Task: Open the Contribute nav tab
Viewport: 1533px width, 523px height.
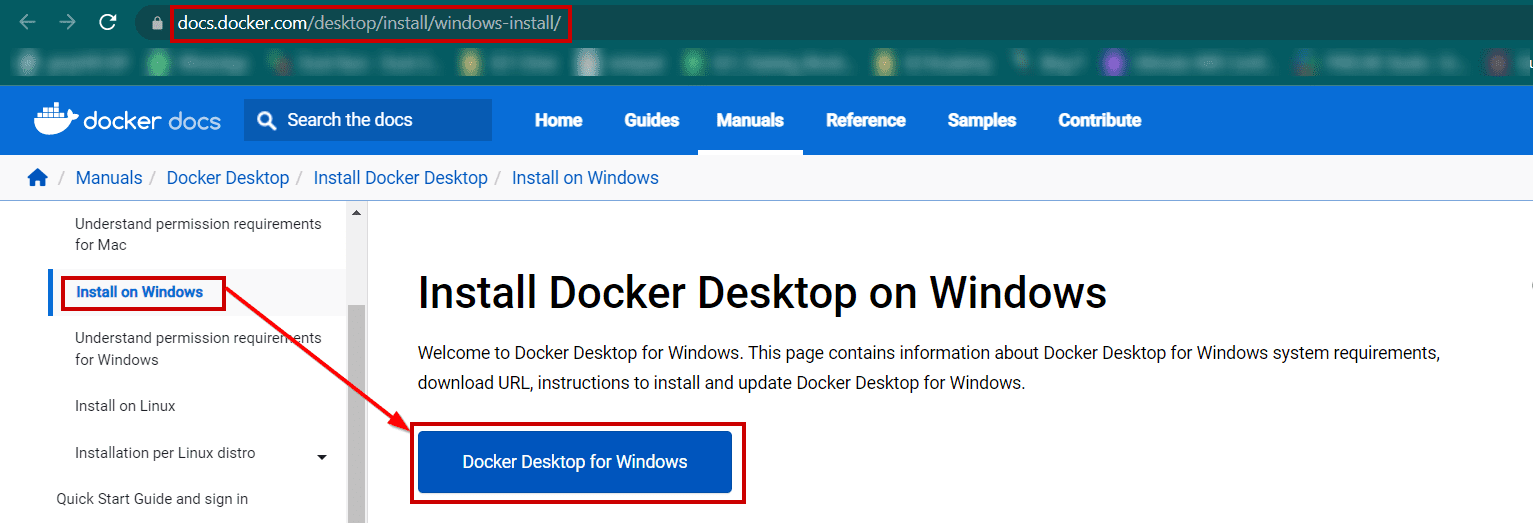Action: [x=1100, y=120]
